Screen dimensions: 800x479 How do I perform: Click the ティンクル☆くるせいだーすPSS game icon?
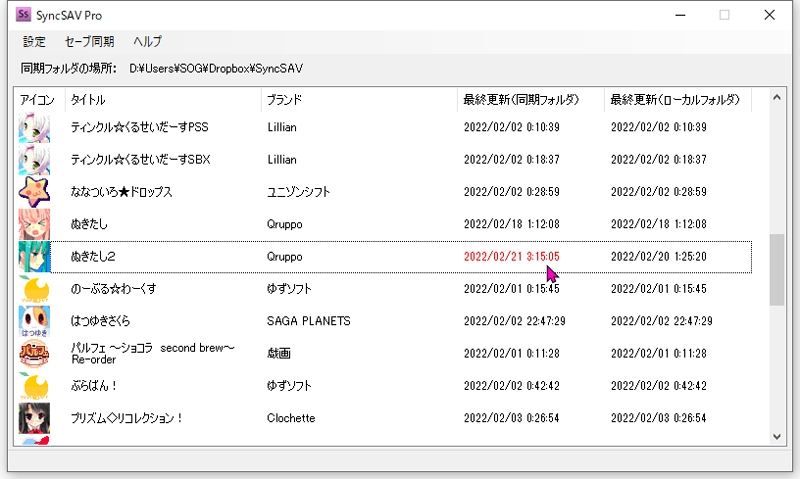coord(34,128)
